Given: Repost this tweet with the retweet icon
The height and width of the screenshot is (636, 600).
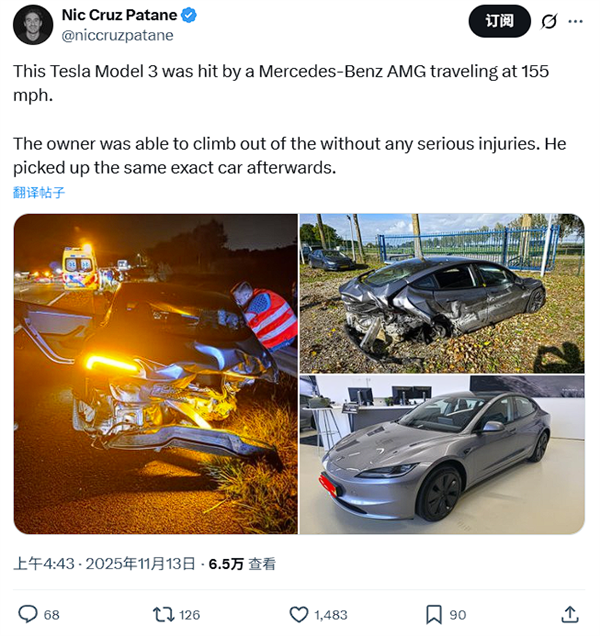Looking at the screenshot, I should click(x=160, y=614).
